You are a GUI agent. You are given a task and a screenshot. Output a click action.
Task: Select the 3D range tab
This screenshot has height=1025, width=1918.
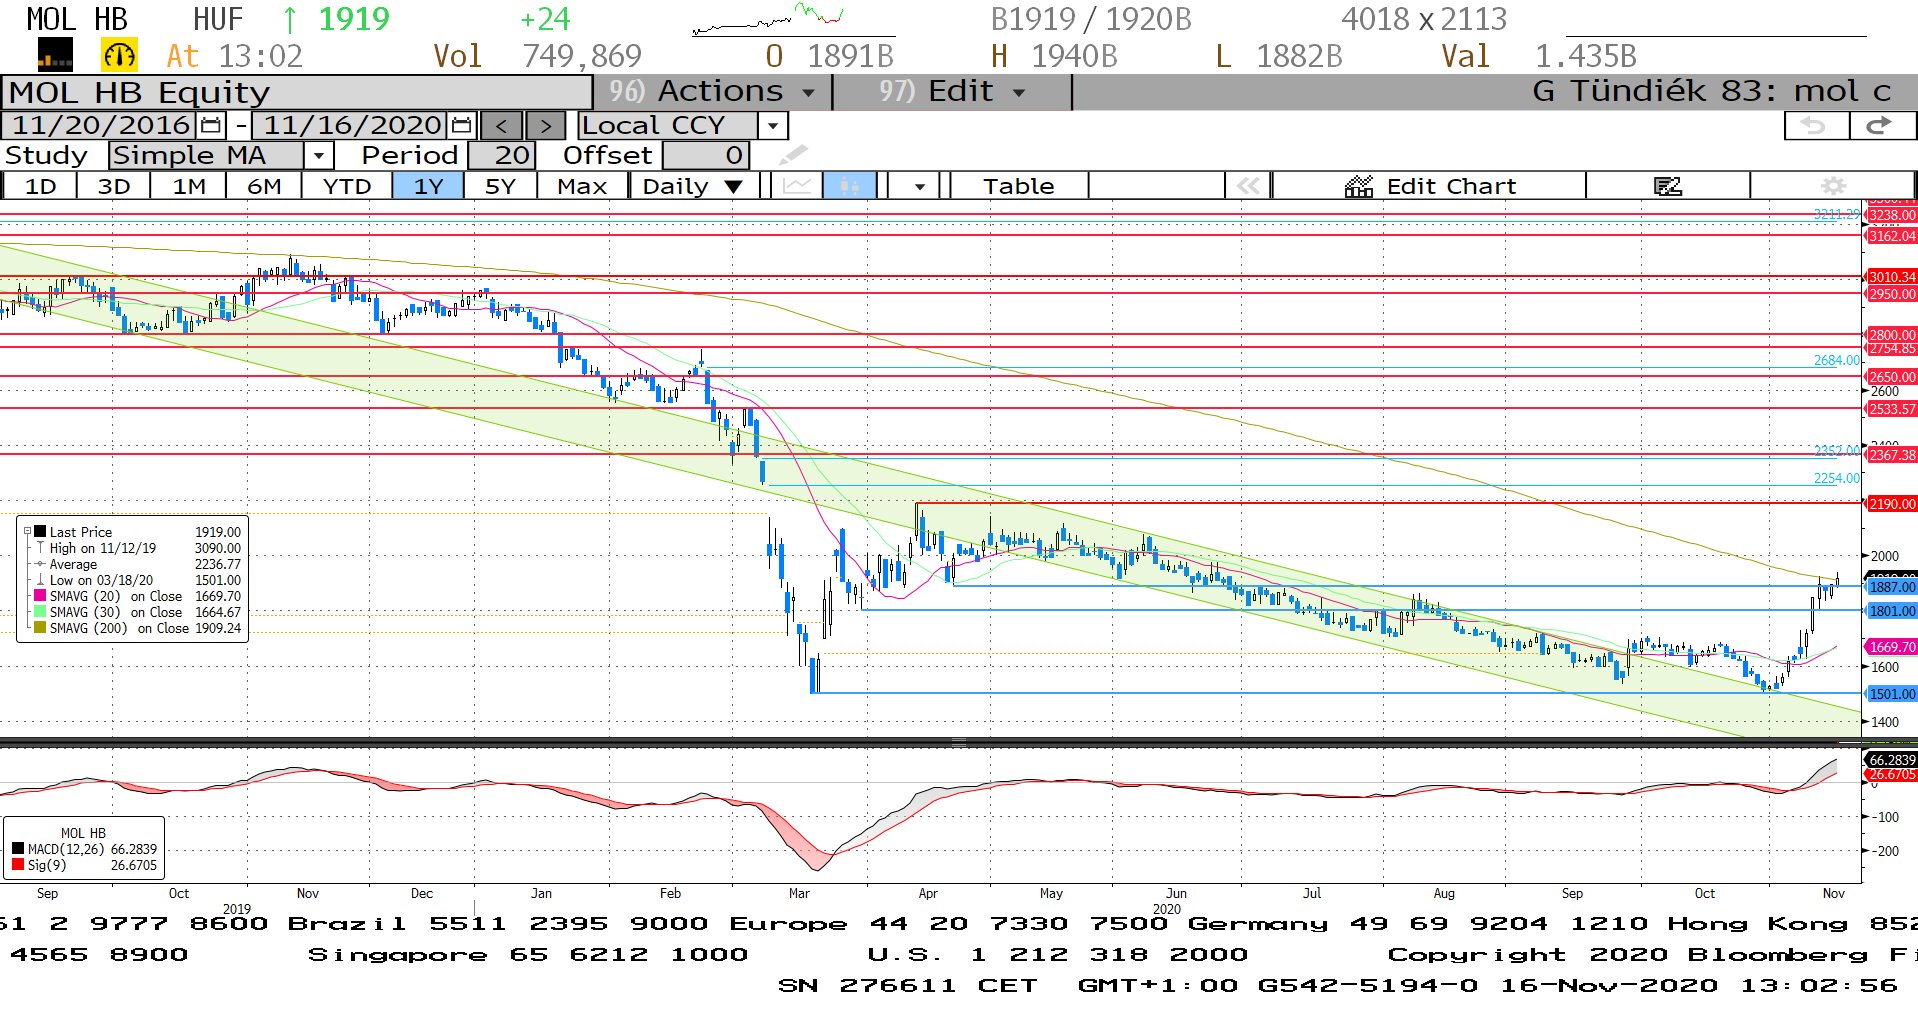[x=113, y=186]
